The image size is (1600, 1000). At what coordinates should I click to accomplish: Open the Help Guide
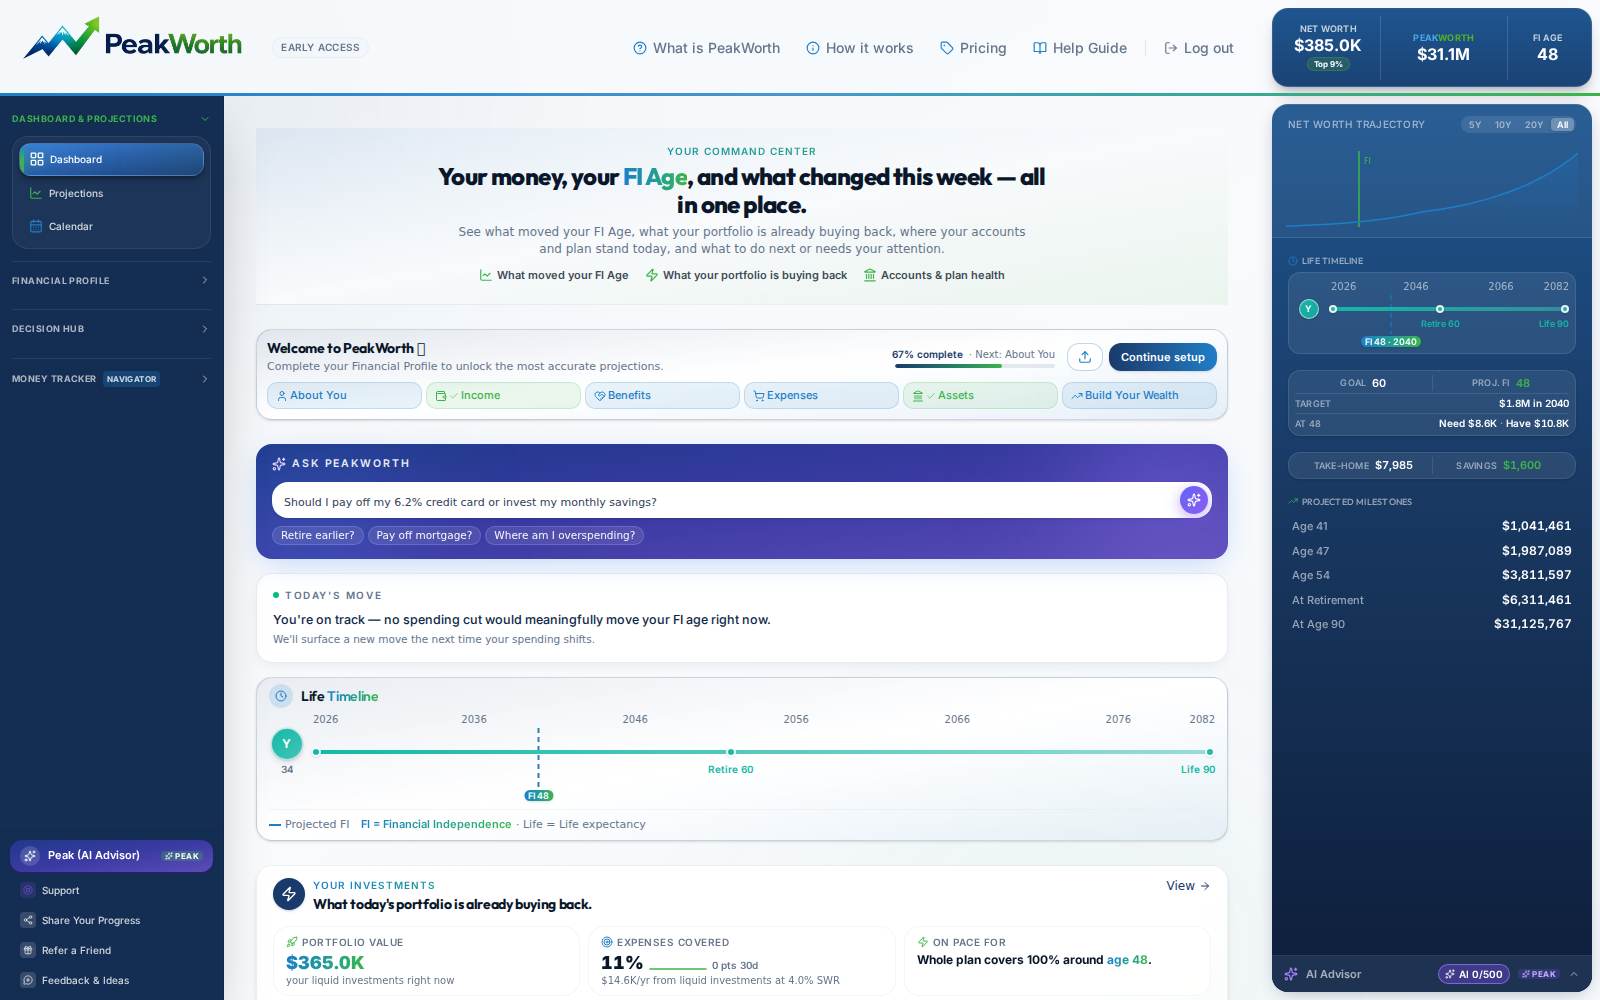1080,48
